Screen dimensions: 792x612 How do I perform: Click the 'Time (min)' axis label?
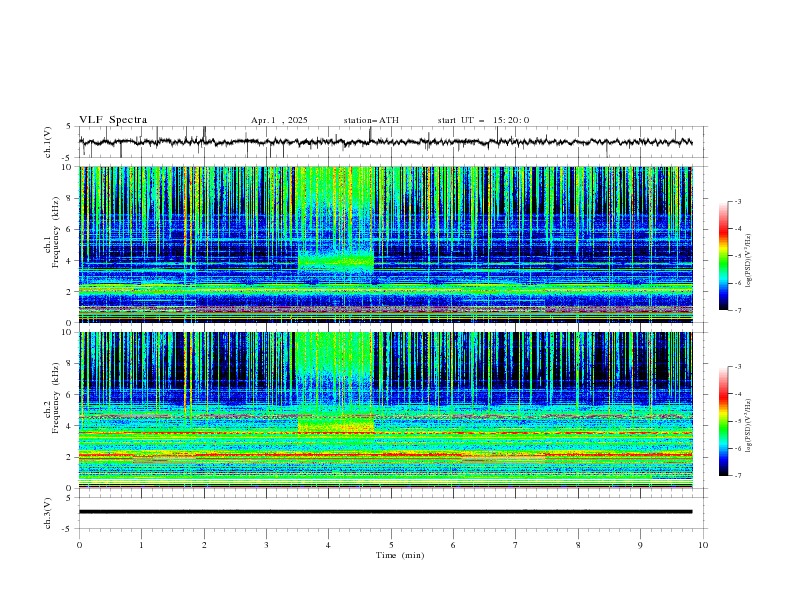click(x=400, y=555)
